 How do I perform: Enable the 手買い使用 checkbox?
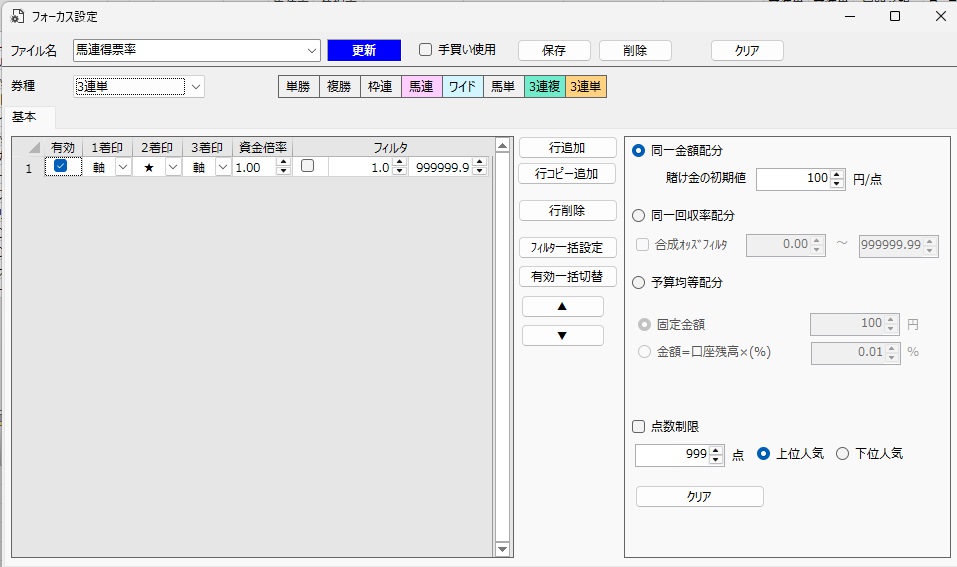click(x=425, y=50)
